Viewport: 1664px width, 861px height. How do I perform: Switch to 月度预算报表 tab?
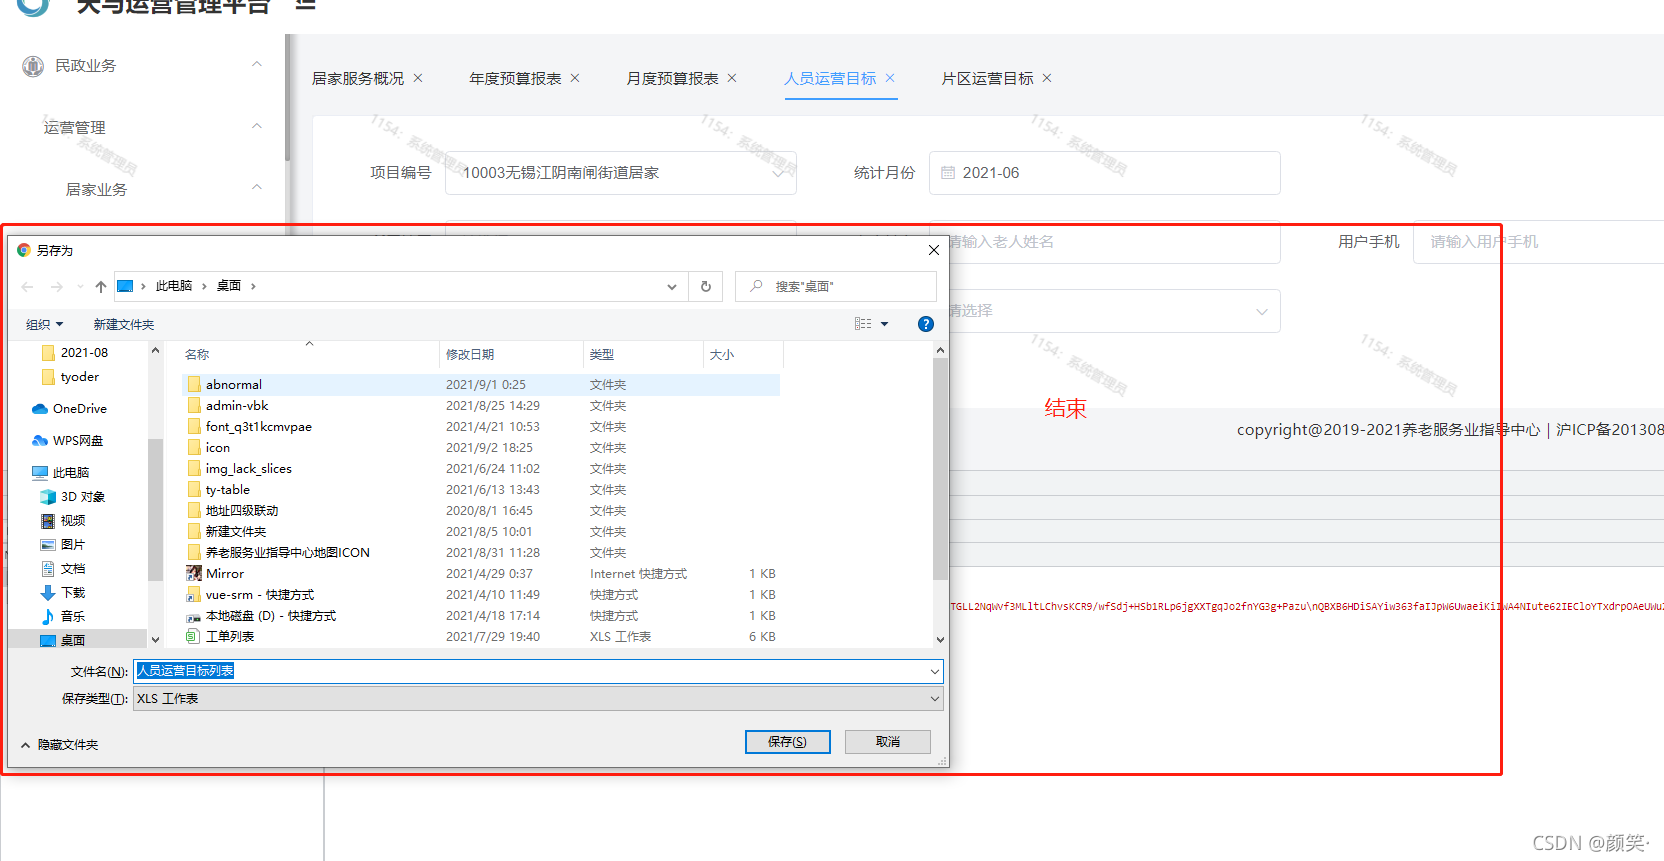pos(672,78)
